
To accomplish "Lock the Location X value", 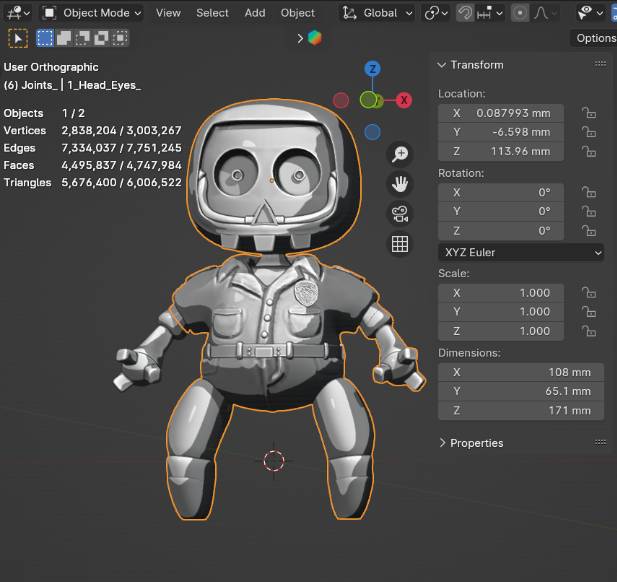I will 589,113.
